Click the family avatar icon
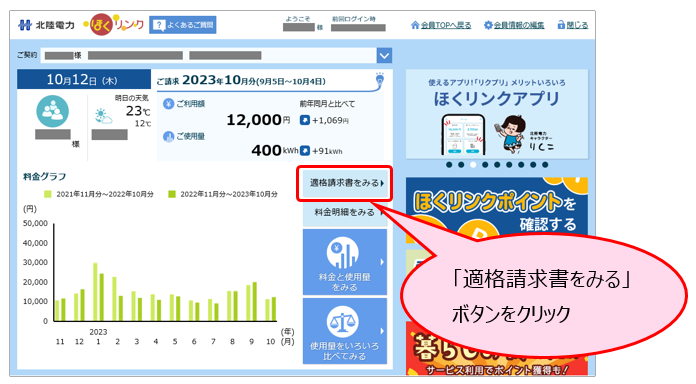This screenshot has width=696, height=384. (52, 111)
